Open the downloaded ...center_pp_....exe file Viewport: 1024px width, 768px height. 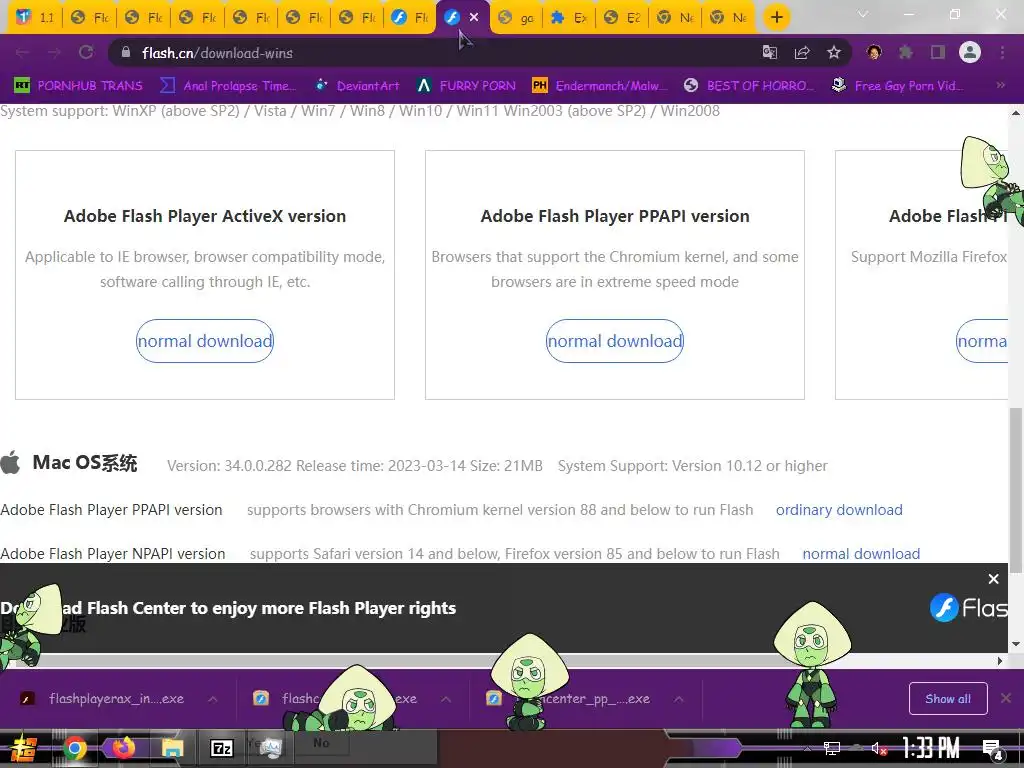pos(575,699)
